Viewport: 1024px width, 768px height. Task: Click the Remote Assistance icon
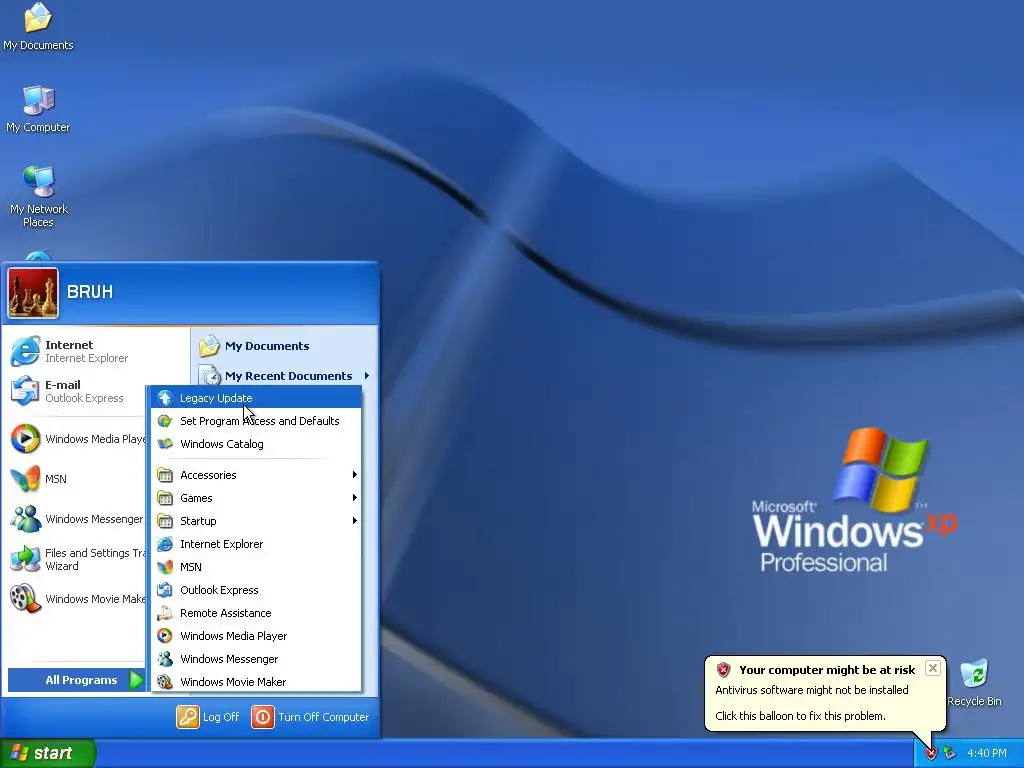point(165,613)
